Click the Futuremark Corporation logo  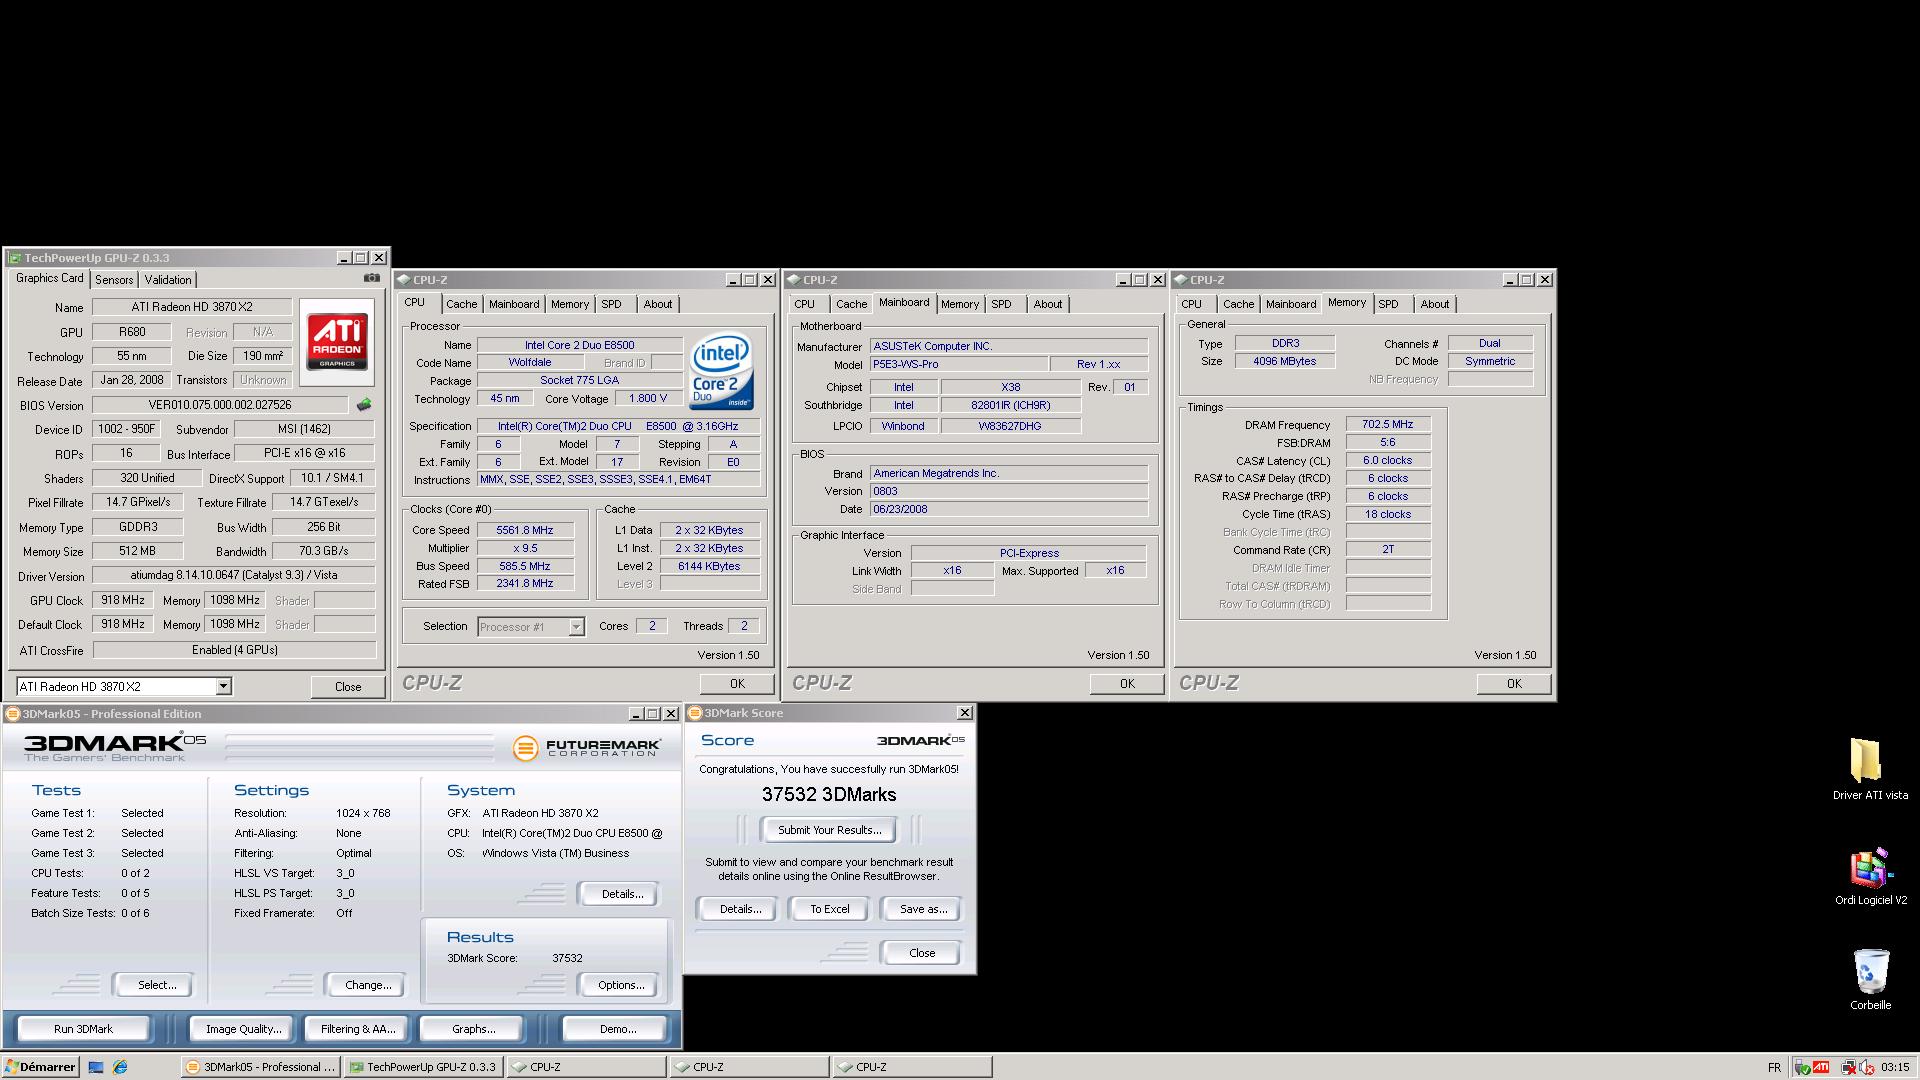587,747
